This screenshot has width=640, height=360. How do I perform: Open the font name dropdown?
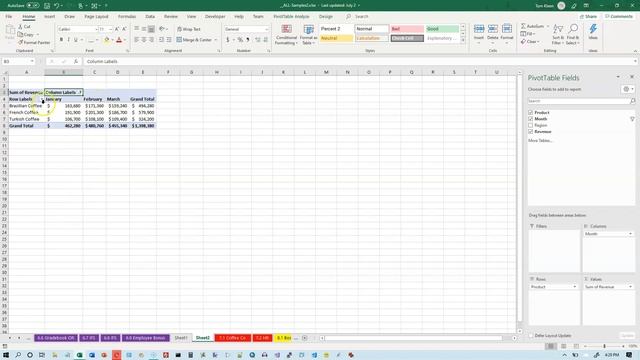click(96, 29)
